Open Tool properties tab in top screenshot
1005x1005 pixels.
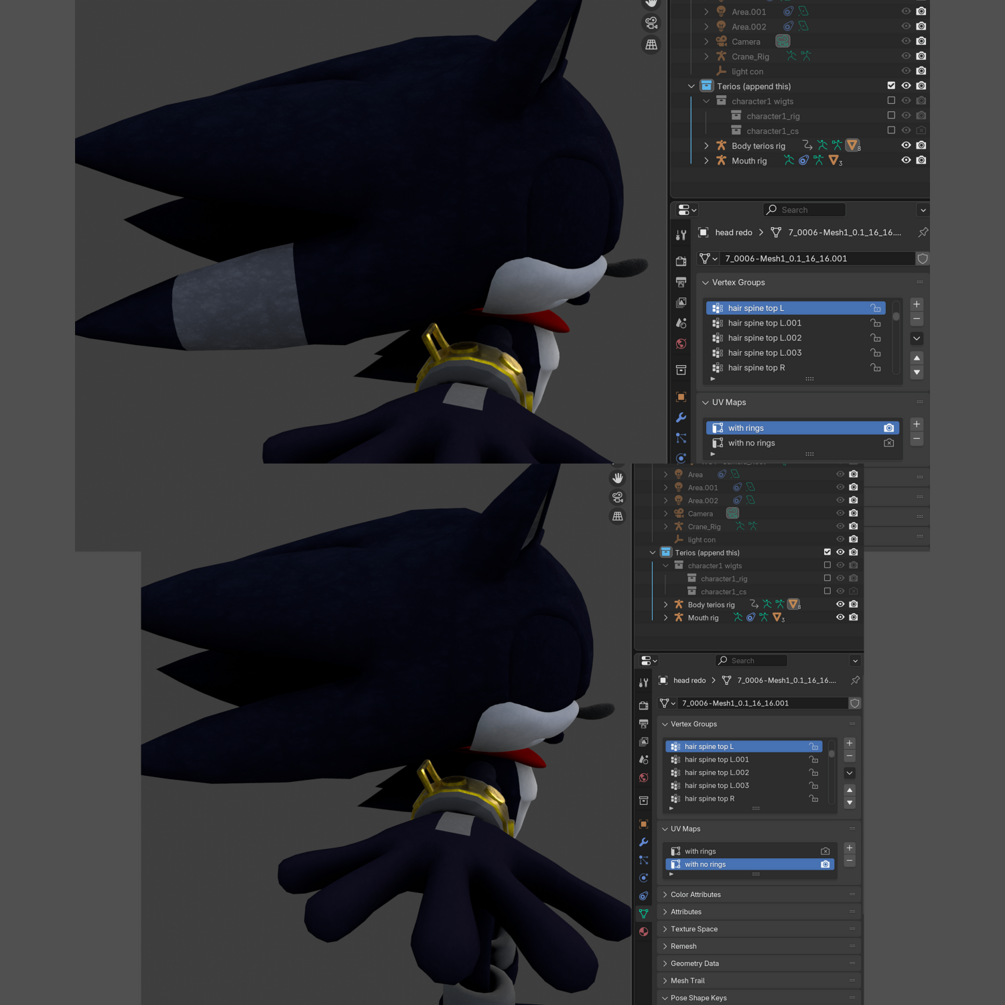coord(681,235)
